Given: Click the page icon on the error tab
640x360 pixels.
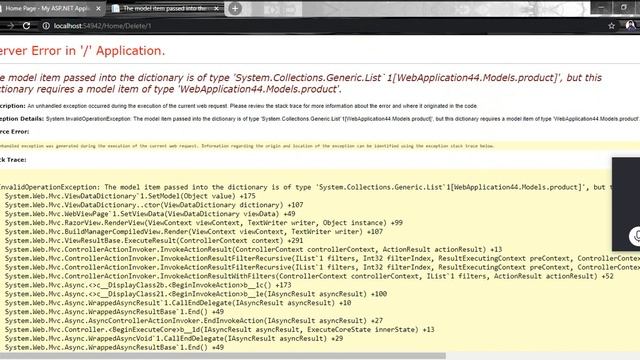Looking at the screenshot, I should 116,9.
